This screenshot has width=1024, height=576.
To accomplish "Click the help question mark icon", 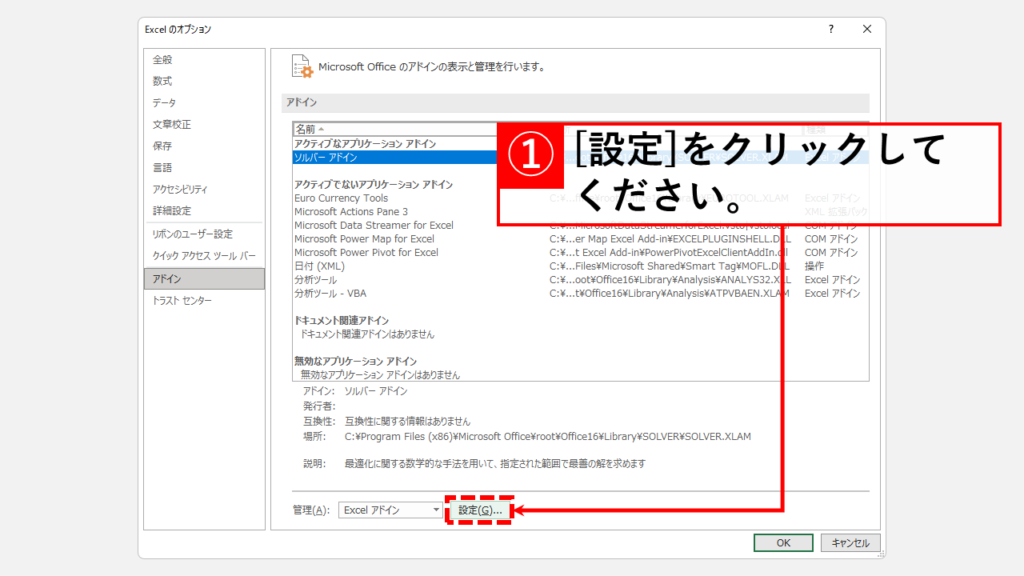I will (830, 30).
